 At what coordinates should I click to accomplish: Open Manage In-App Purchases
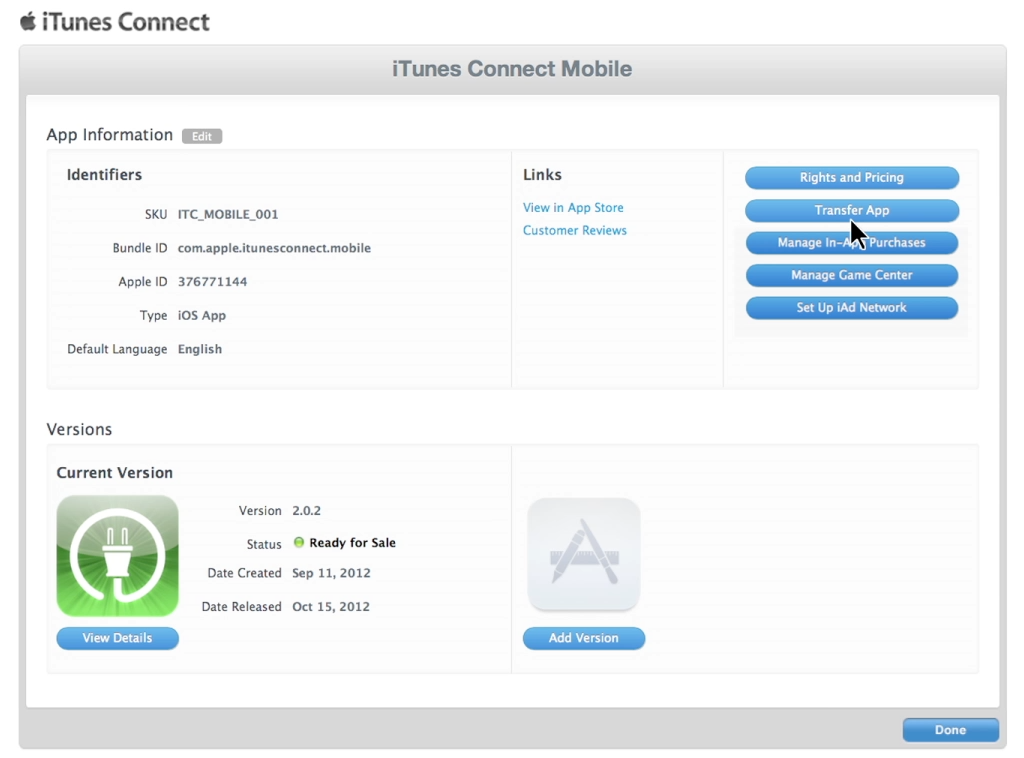click(x=852, y=243)
